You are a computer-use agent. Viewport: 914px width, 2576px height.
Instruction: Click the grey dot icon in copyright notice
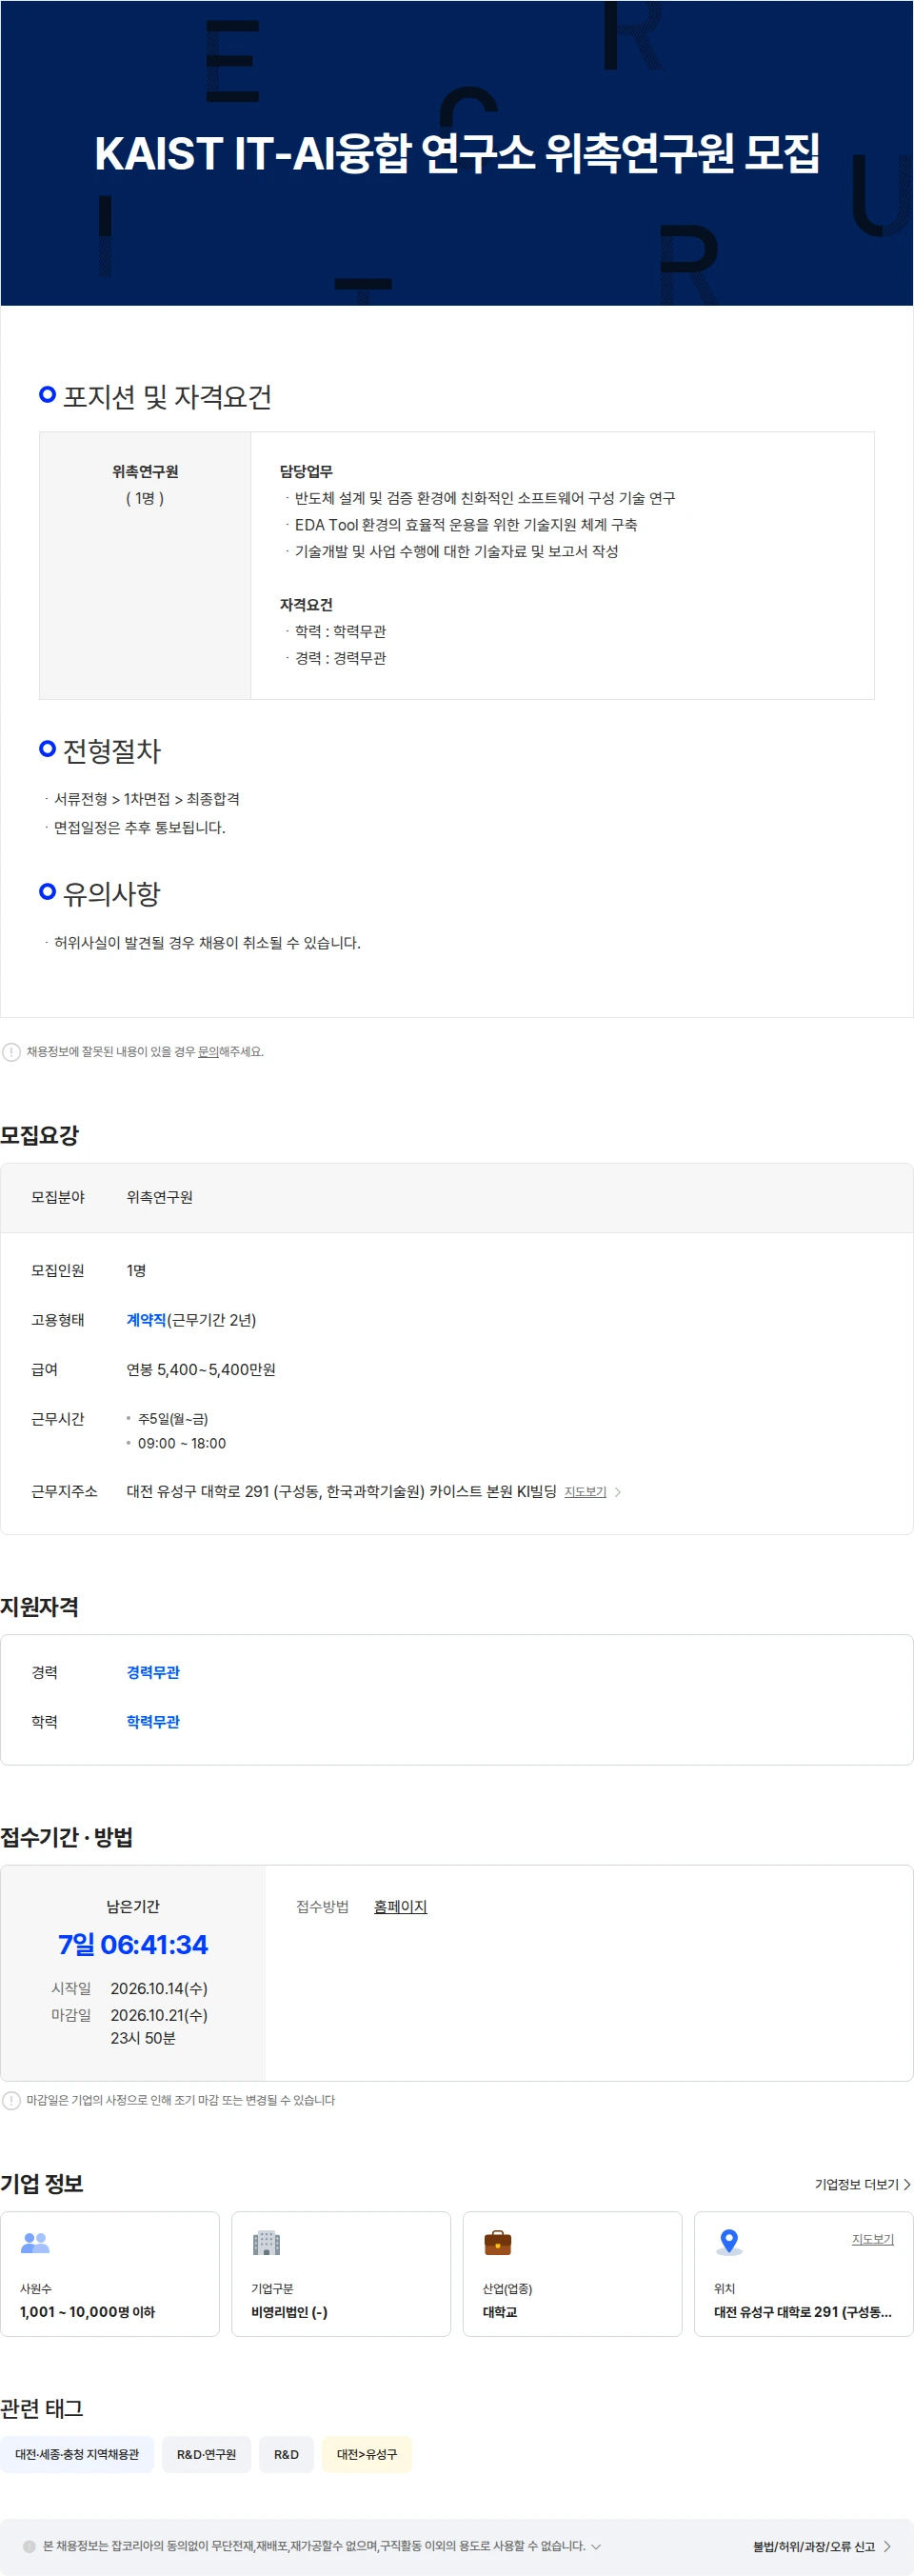pyautogui.click(x=29, y=2546)
